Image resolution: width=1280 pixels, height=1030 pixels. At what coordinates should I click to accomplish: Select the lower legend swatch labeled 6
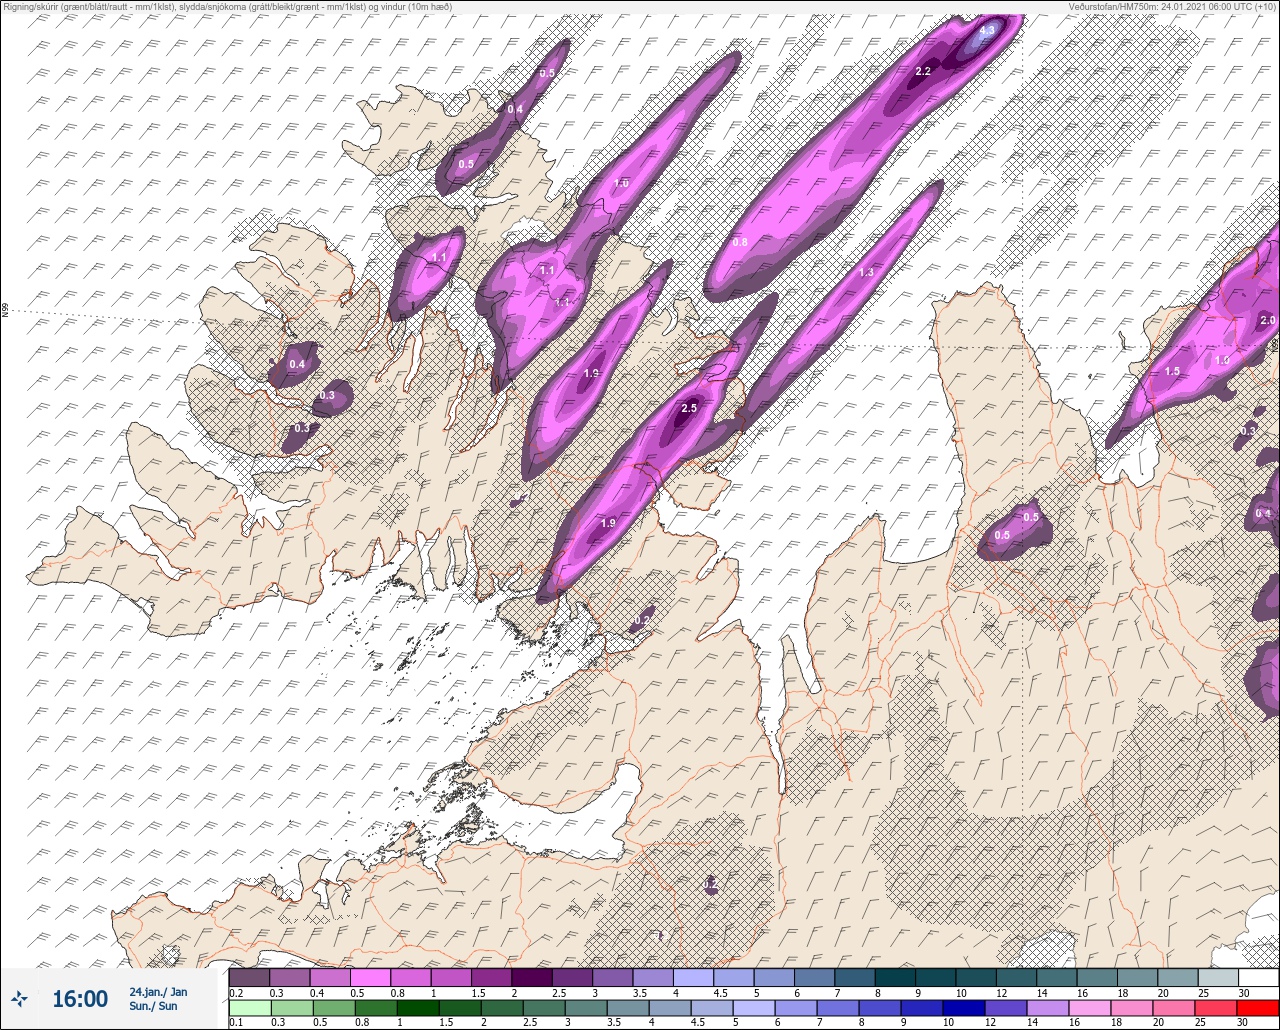point(795,1008)
